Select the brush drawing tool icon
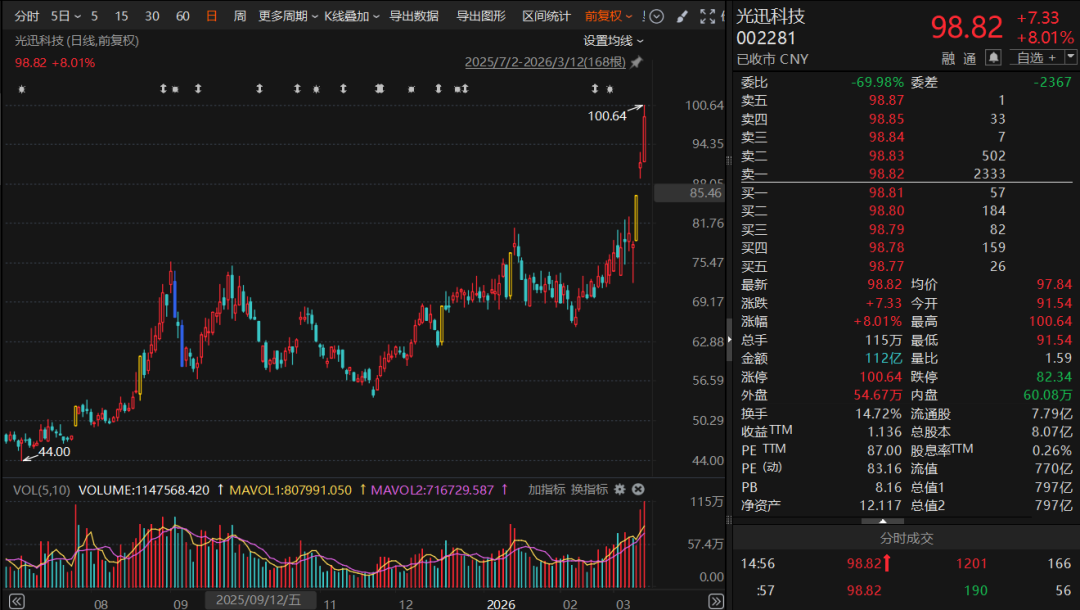 (x=682, y=16)
